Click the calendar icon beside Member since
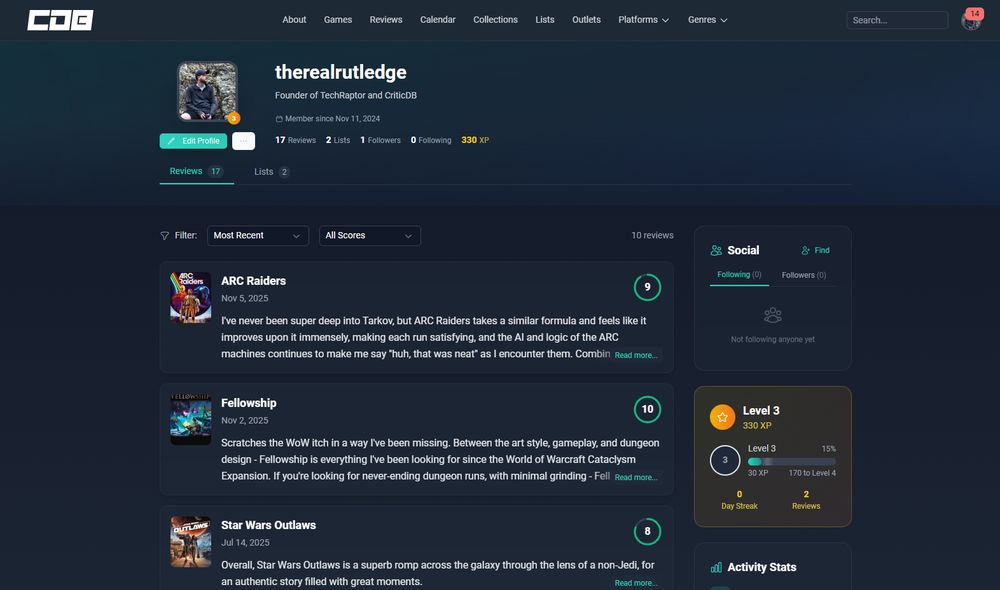 coord(279,119)
